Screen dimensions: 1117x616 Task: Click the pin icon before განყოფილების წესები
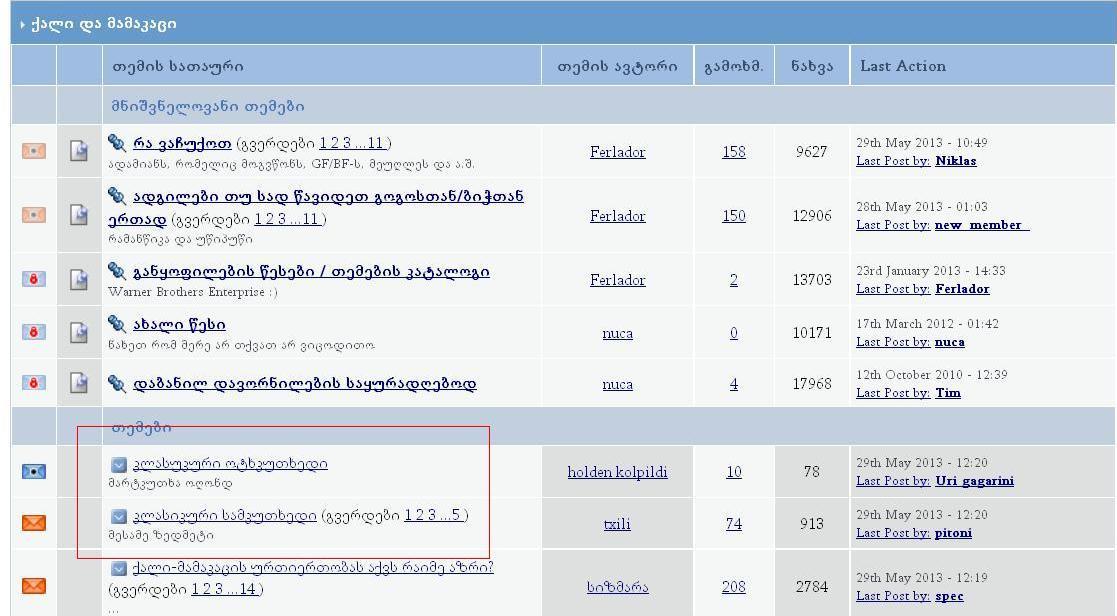point(117,271)
